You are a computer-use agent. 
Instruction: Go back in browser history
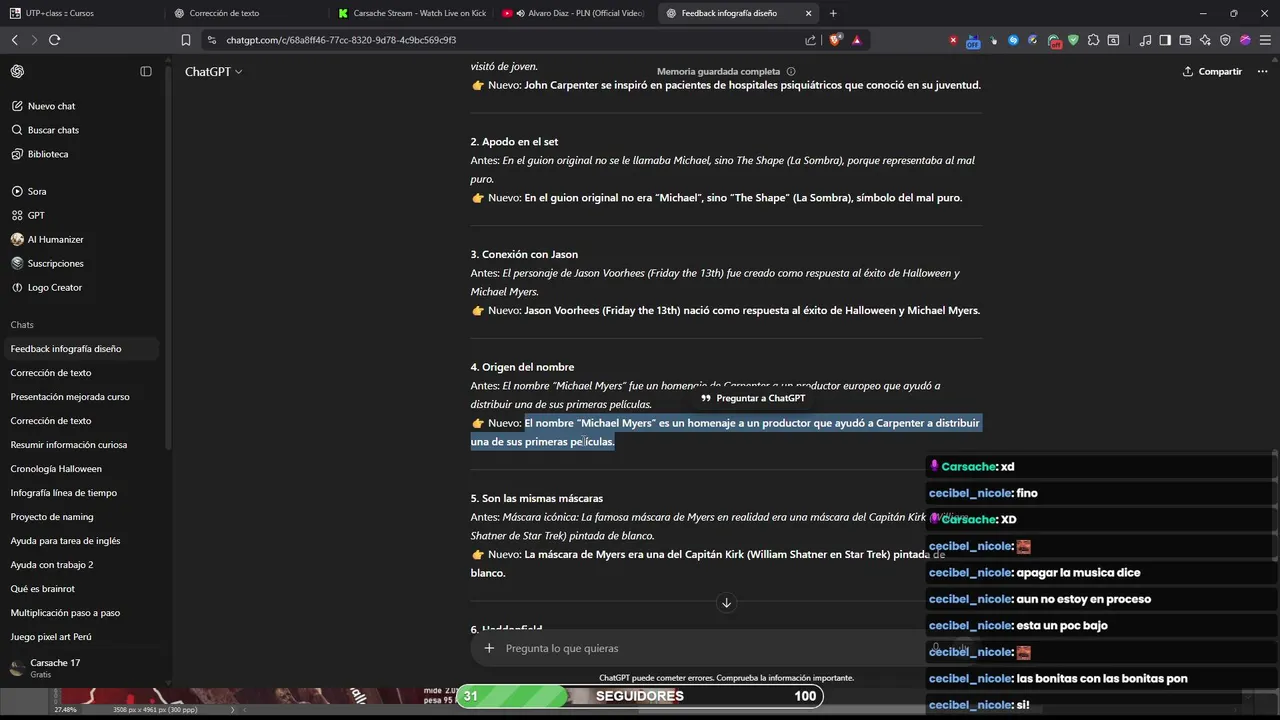coord(14,40)
